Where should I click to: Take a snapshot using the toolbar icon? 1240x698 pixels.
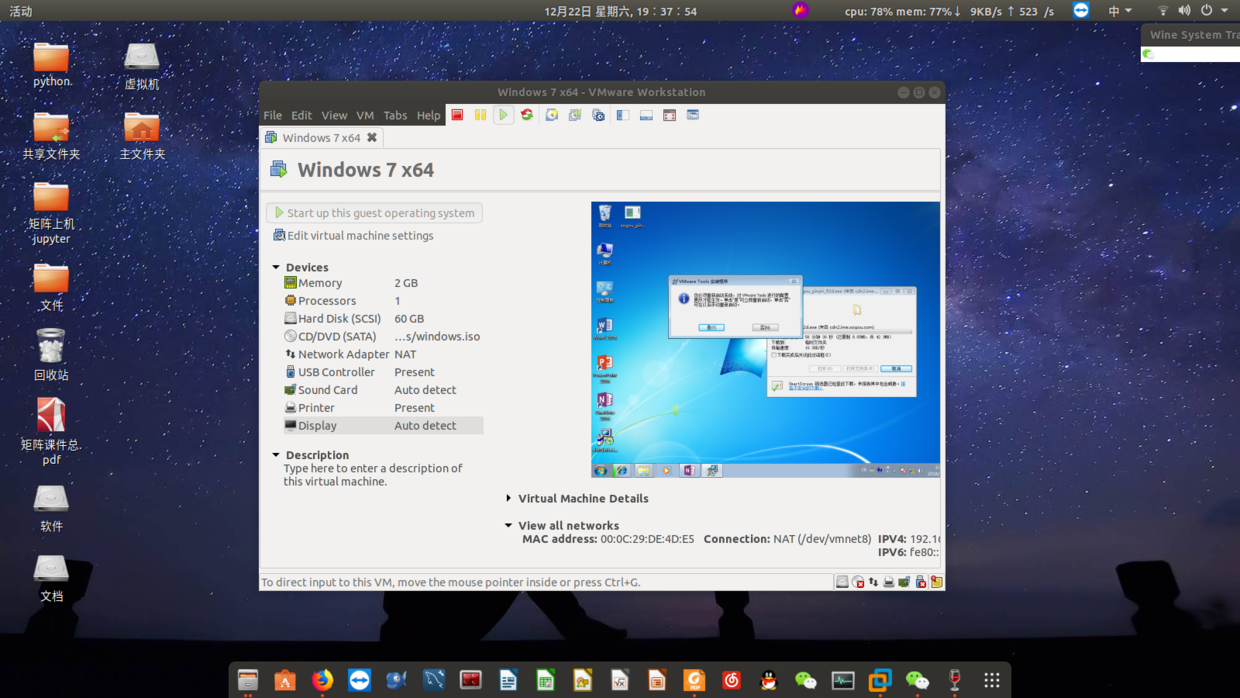click(x=551, y=115)
